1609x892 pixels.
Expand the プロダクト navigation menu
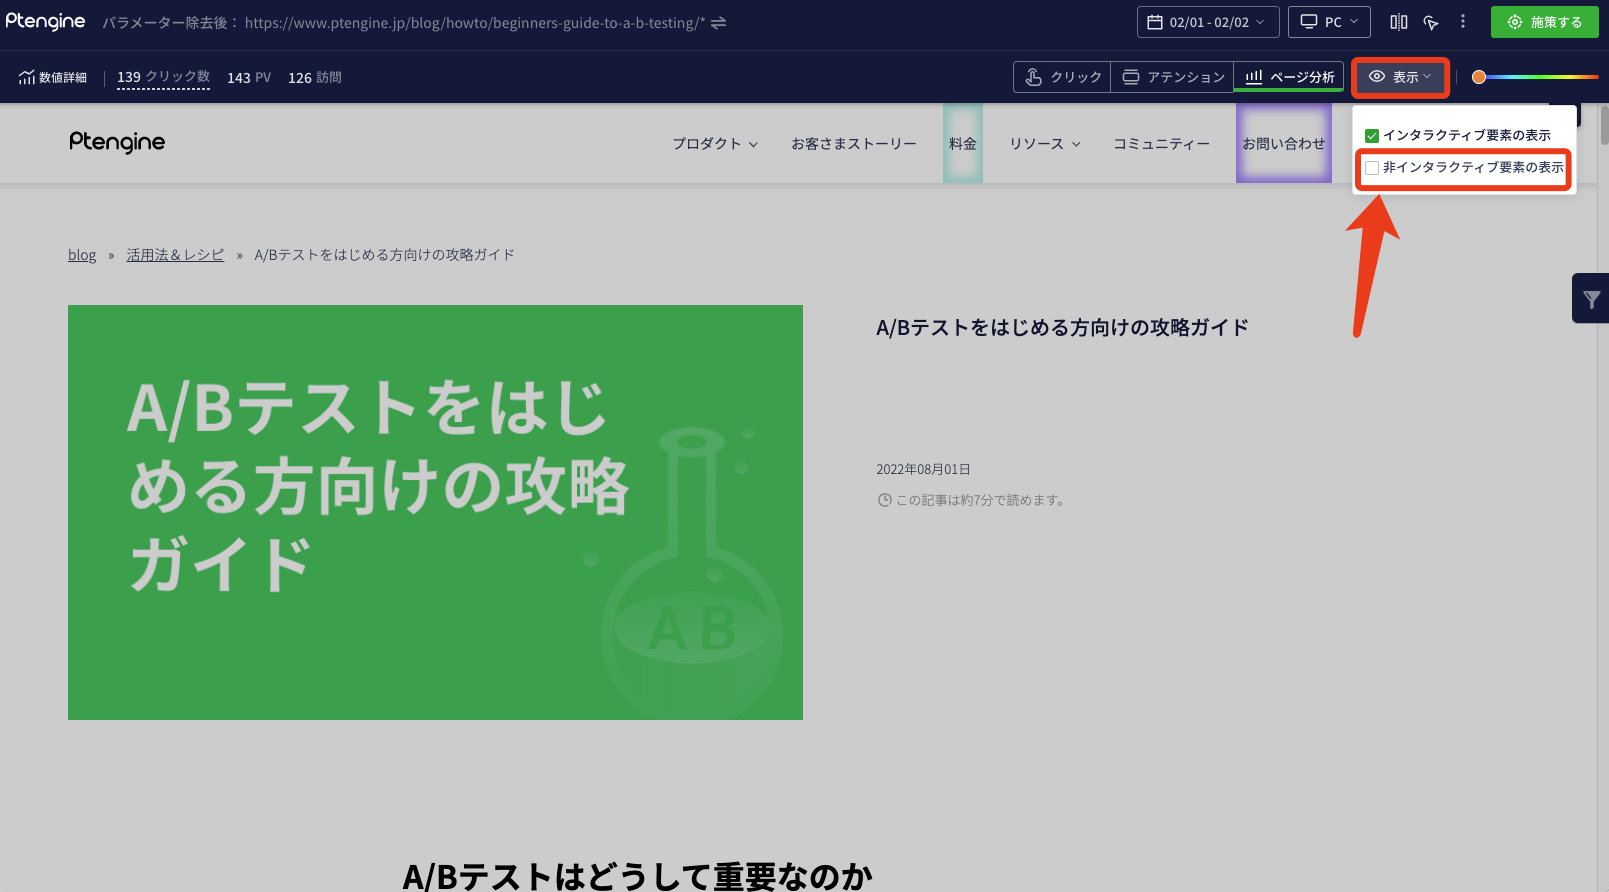point(714,144)
